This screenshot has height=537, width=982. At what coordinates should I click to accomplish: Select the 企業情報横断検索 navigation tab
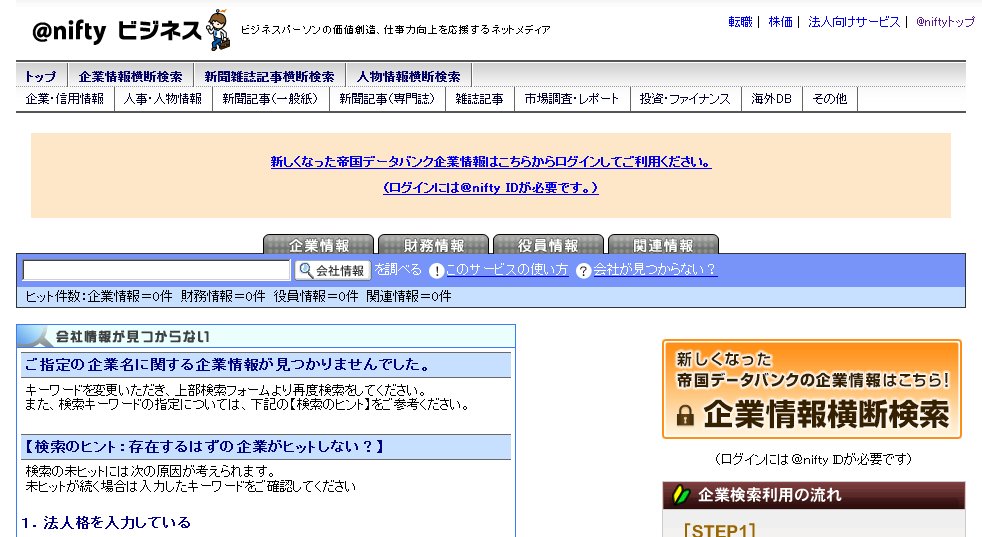pyautogui.click(x=130, y=76)
